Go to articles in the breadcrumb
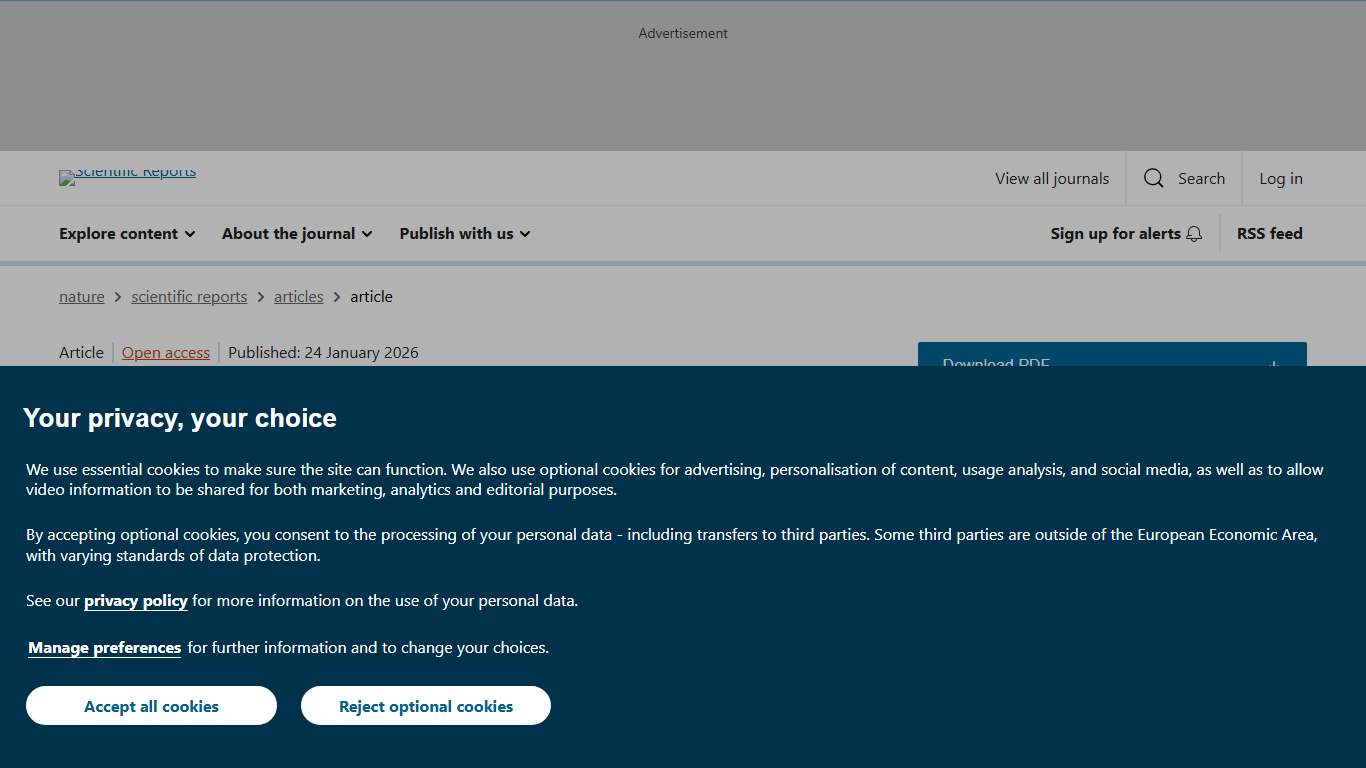This screenshot has height=768, width=1366. (299, 296)
